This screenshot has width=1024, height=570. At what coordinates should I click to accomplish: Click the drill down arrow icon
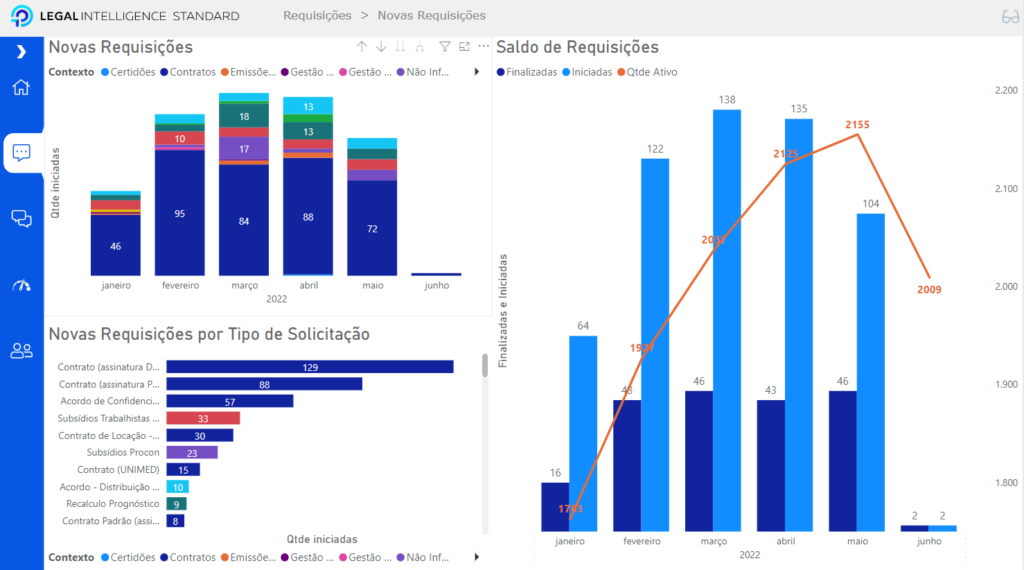tap(381, 47)
